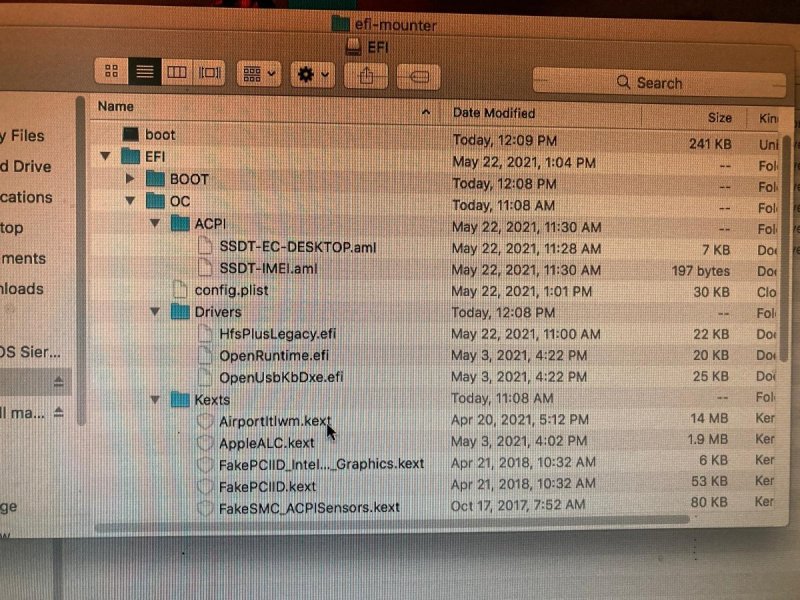Switch to gallery cover flow view

[x=209, y=72]
